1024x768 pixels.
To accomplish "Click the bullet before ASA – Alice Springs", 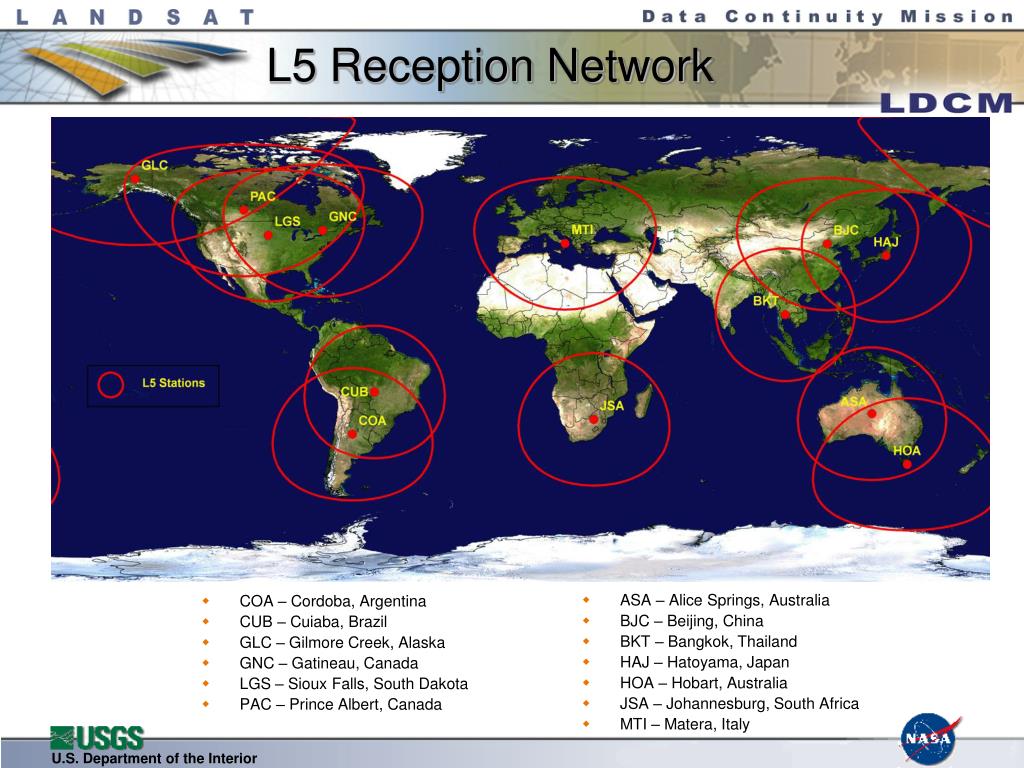I will pos(586,600).
